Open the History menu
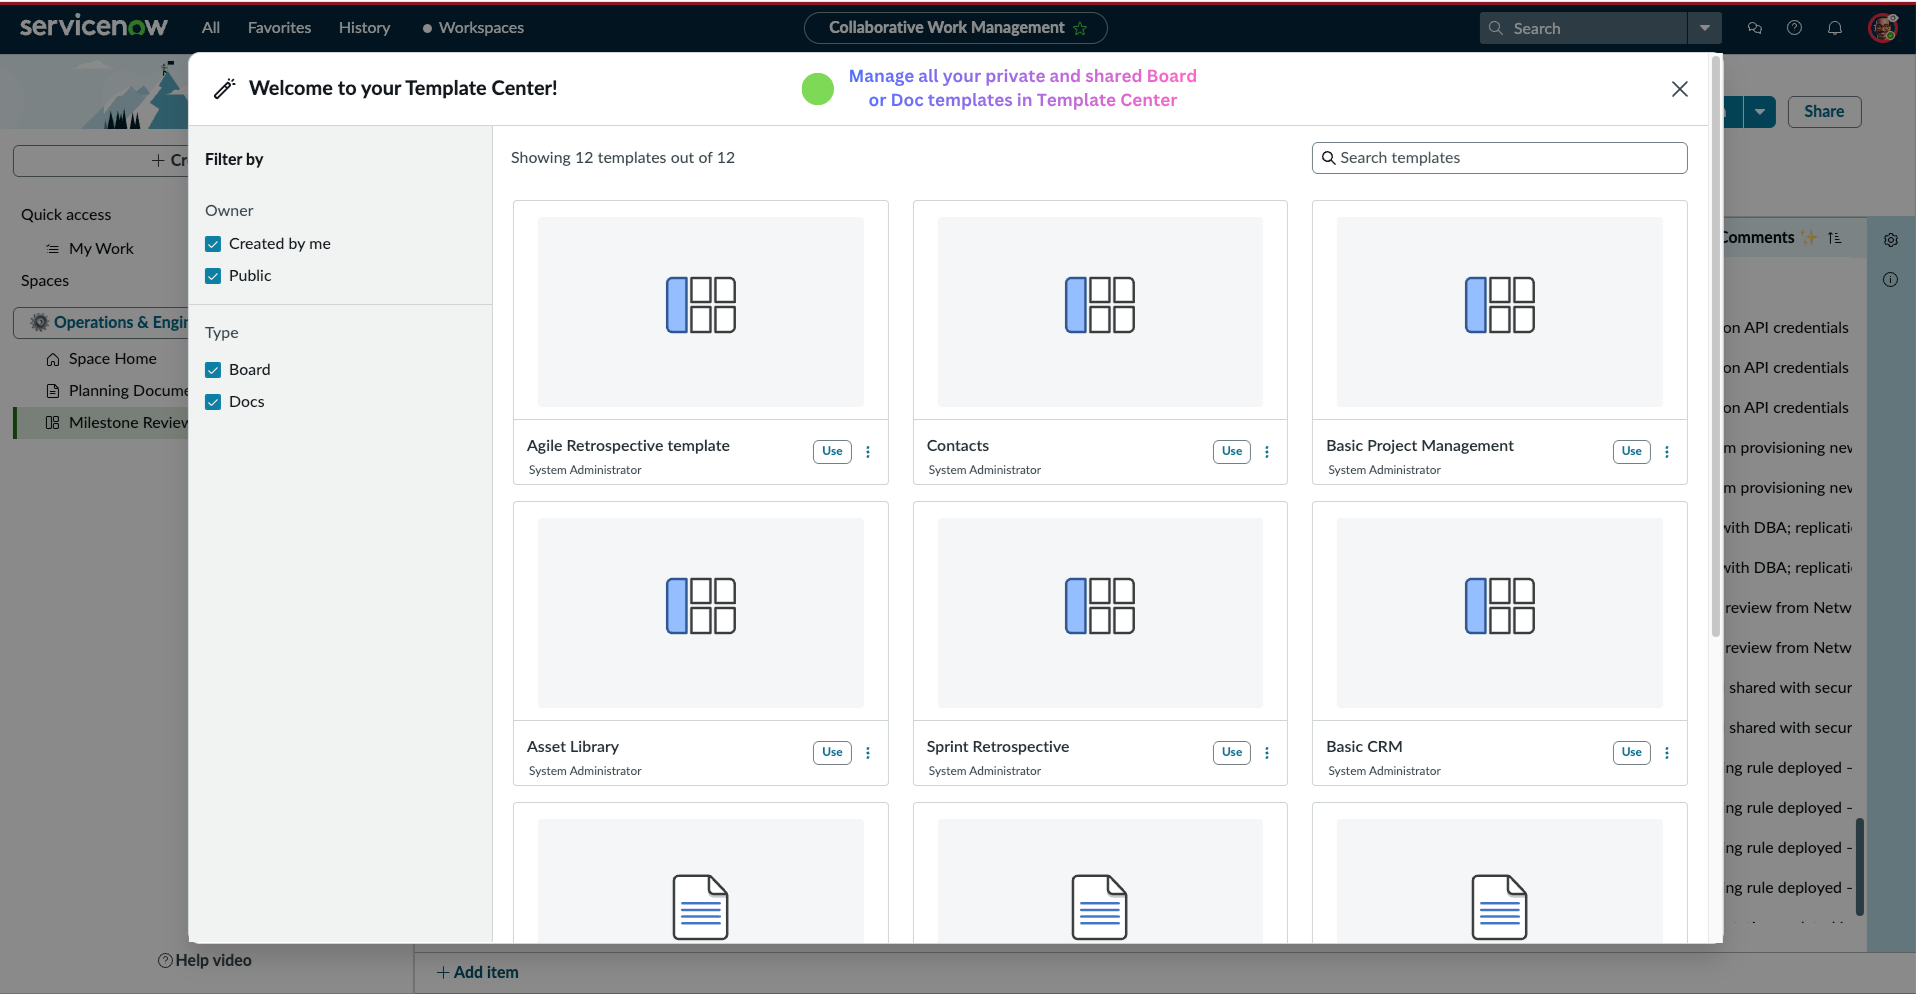The height and width of the screenshot is (994, 1916). [364, 28]
